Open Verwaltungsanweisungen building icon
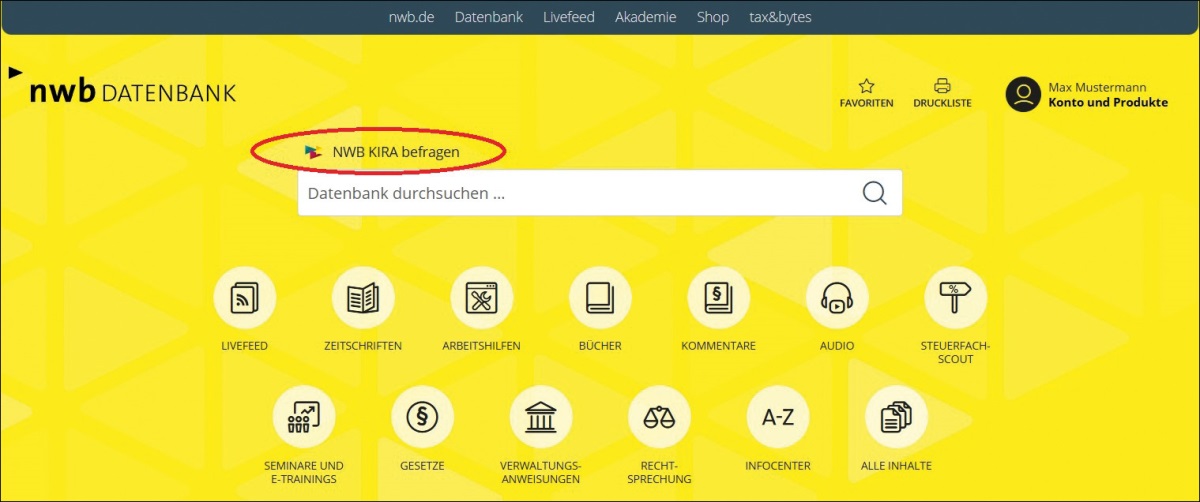Image resolution: width=1200 pixels, height=502 pixels. (x=540, y=417)
